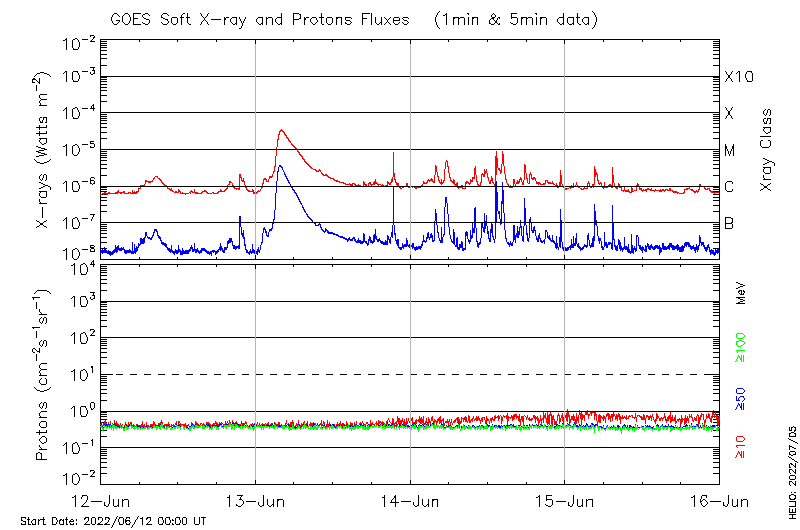Click the 'MeV' unit label
Viewport: 800px width, 530px height.
click(x=741, y=293)
